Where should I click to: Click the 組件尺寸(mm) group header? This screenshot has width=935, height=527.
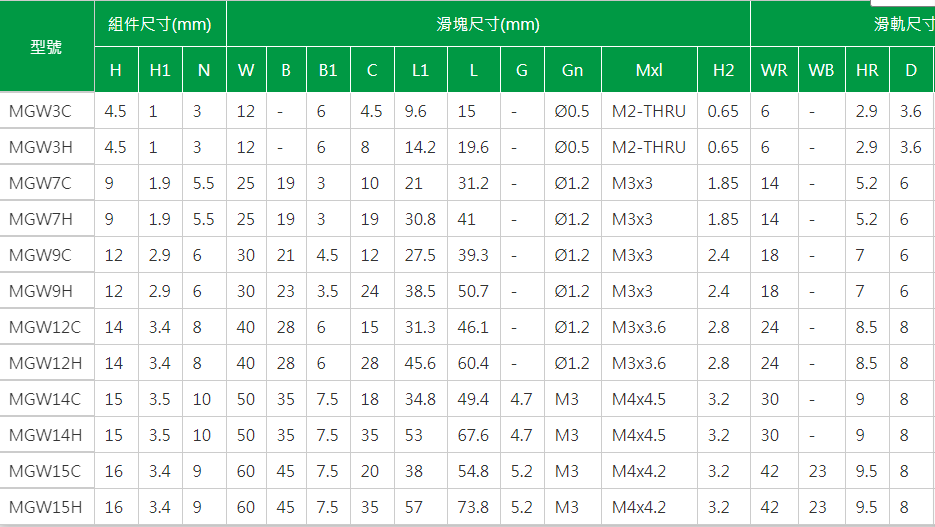point(160,24)
